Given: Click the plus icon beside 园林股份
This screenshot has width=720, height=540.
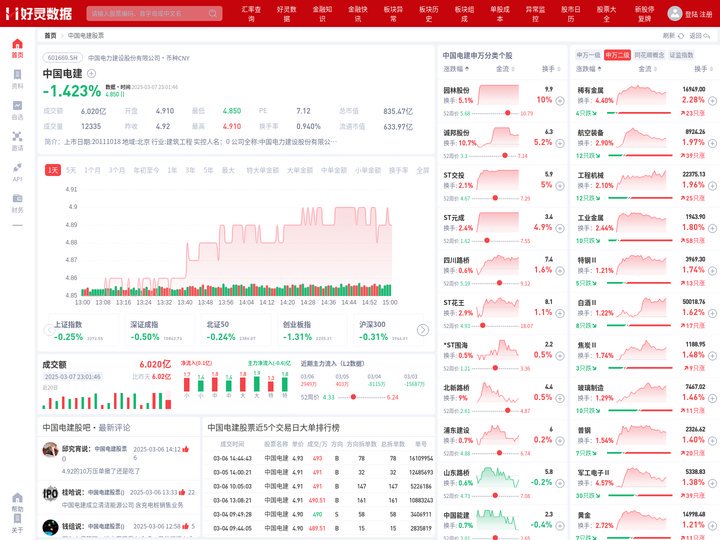Looking at the screenshot, I should click(x=560, y=101).
